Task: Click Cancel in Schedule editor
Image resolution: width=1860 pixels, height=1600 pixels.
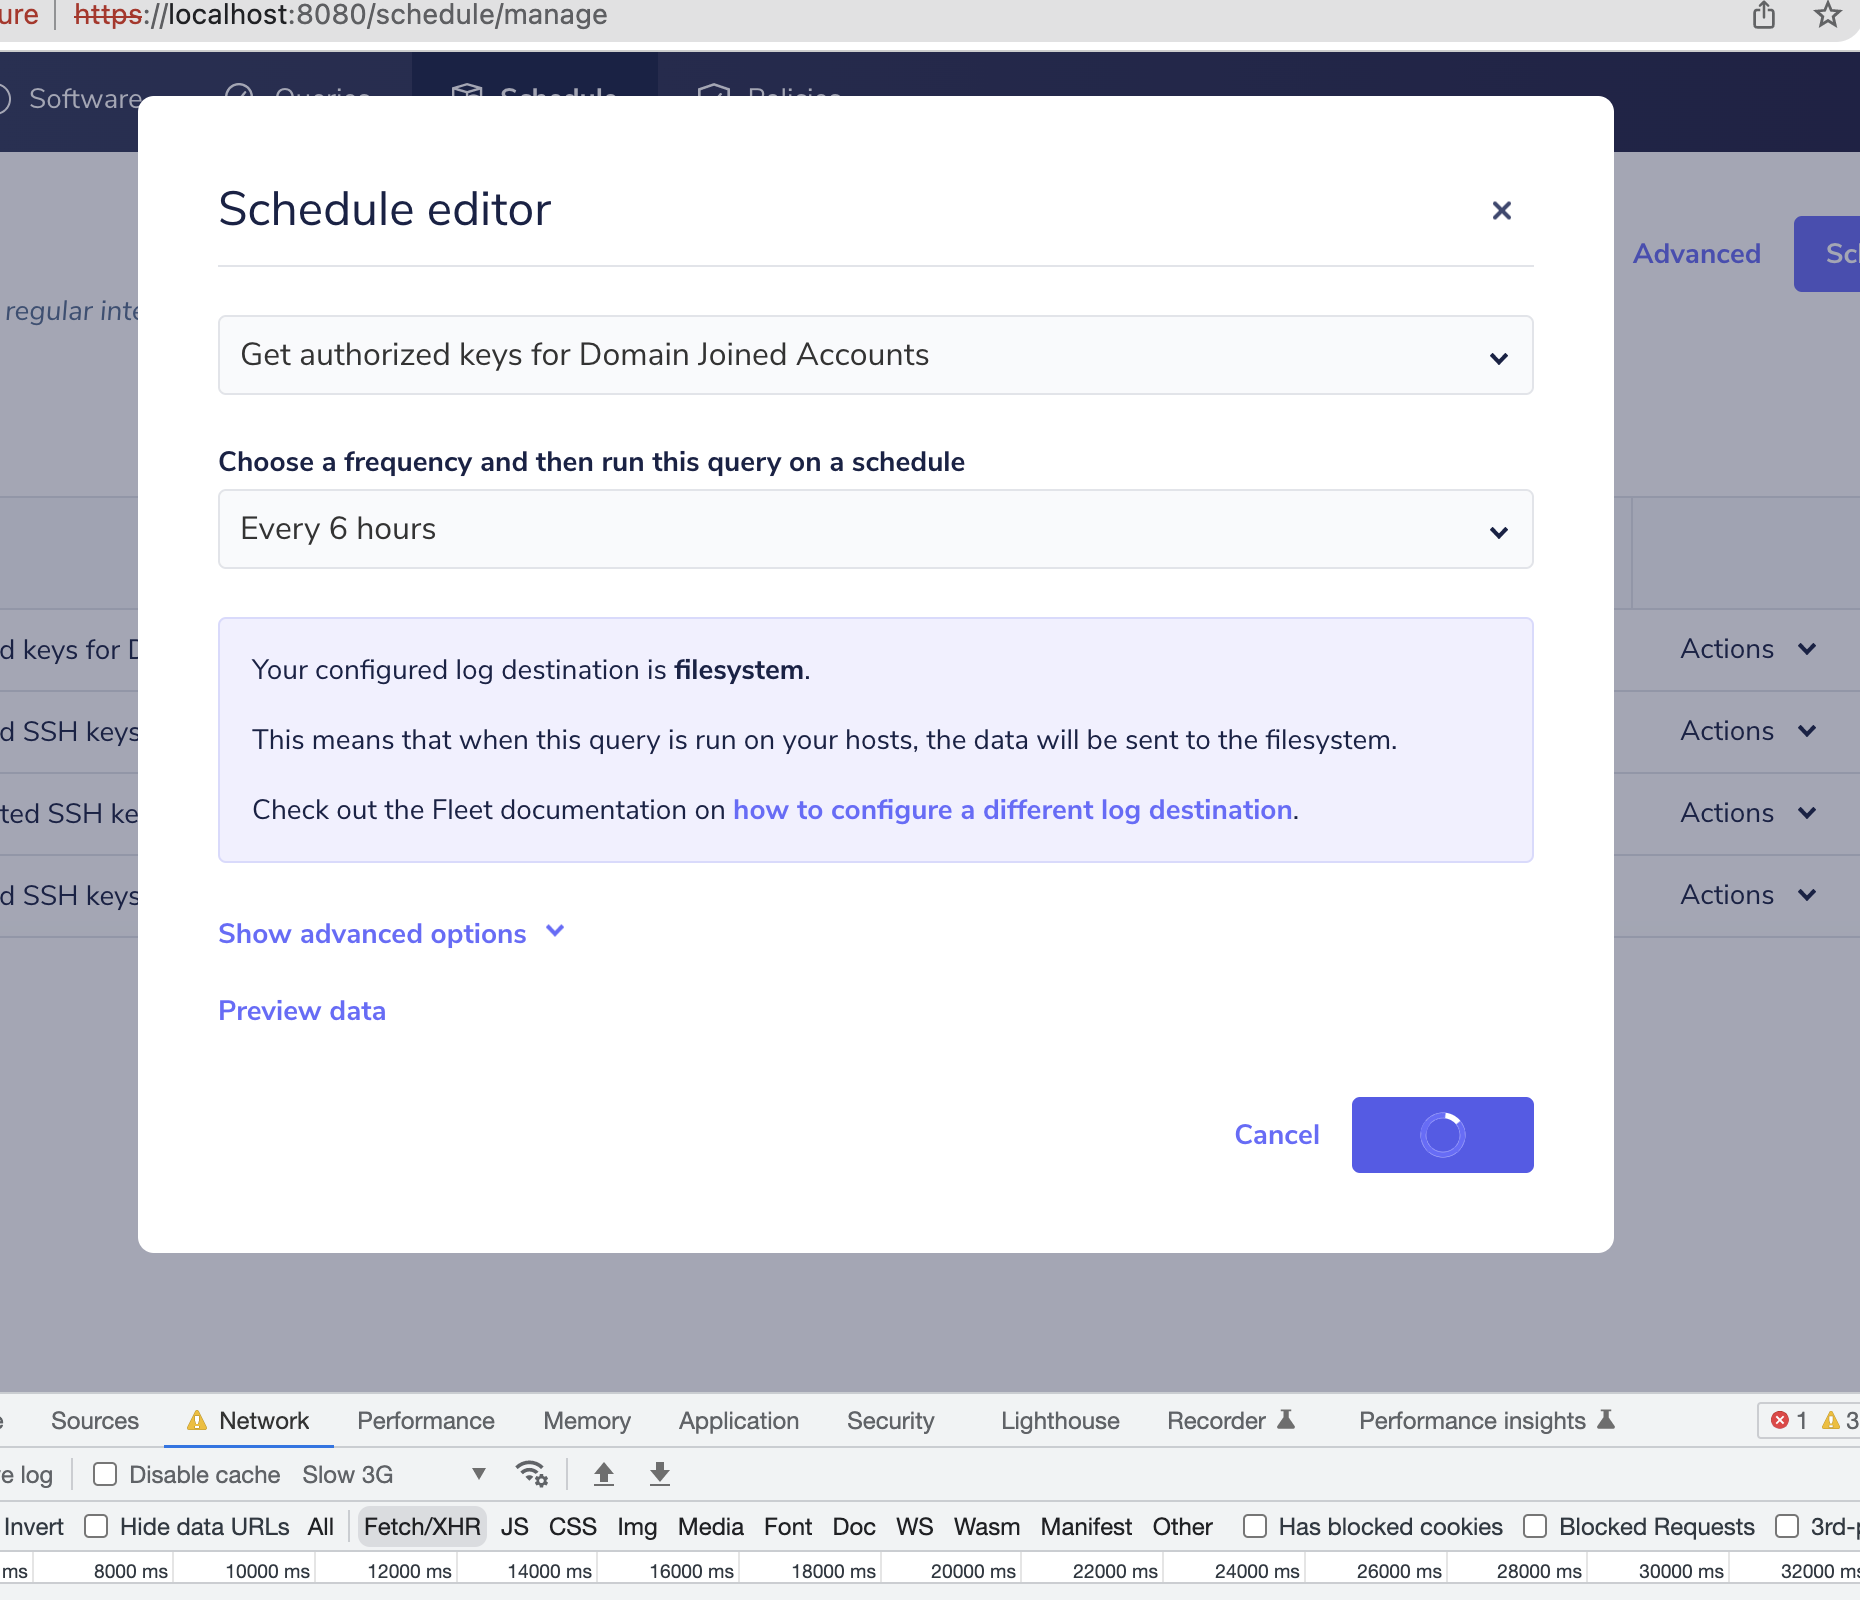Action: 1277,1134
